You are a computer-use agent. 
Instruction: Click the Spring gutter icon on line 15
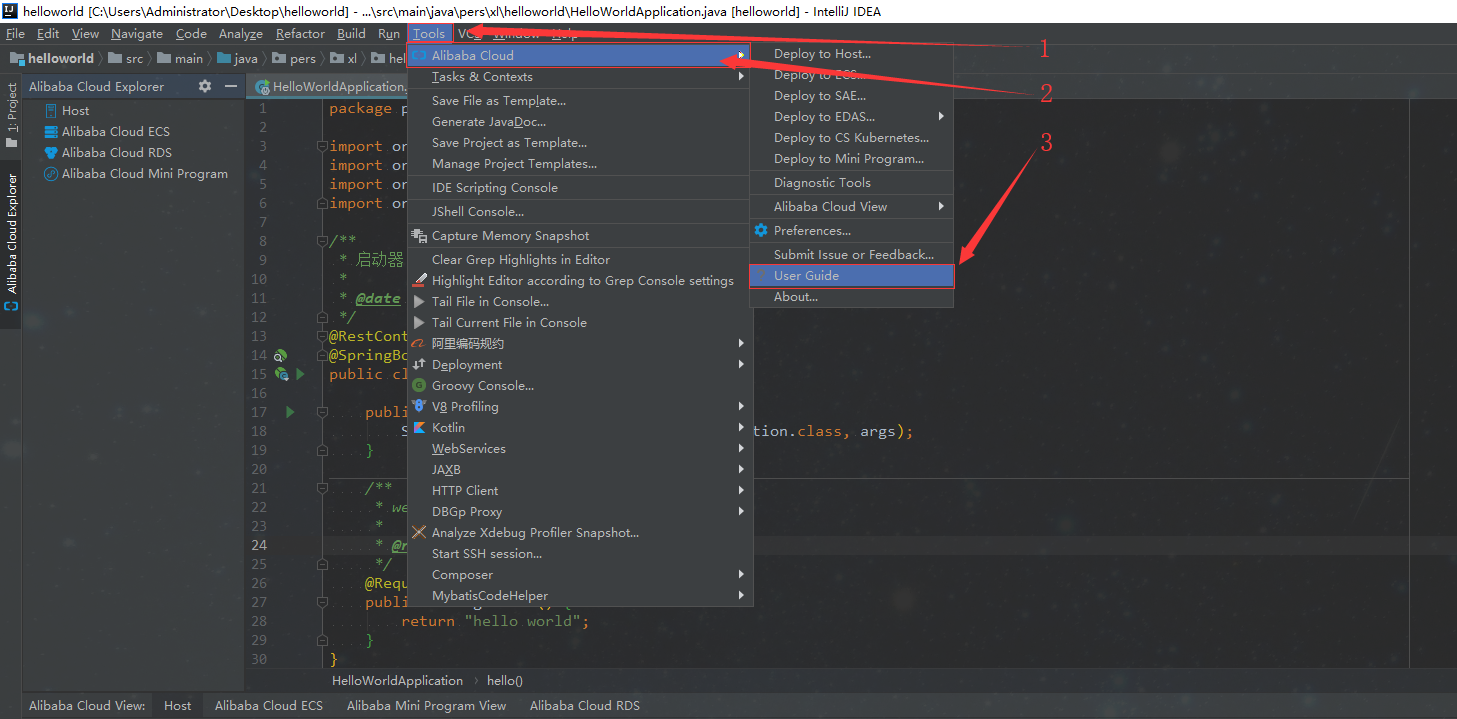[282, 374]
